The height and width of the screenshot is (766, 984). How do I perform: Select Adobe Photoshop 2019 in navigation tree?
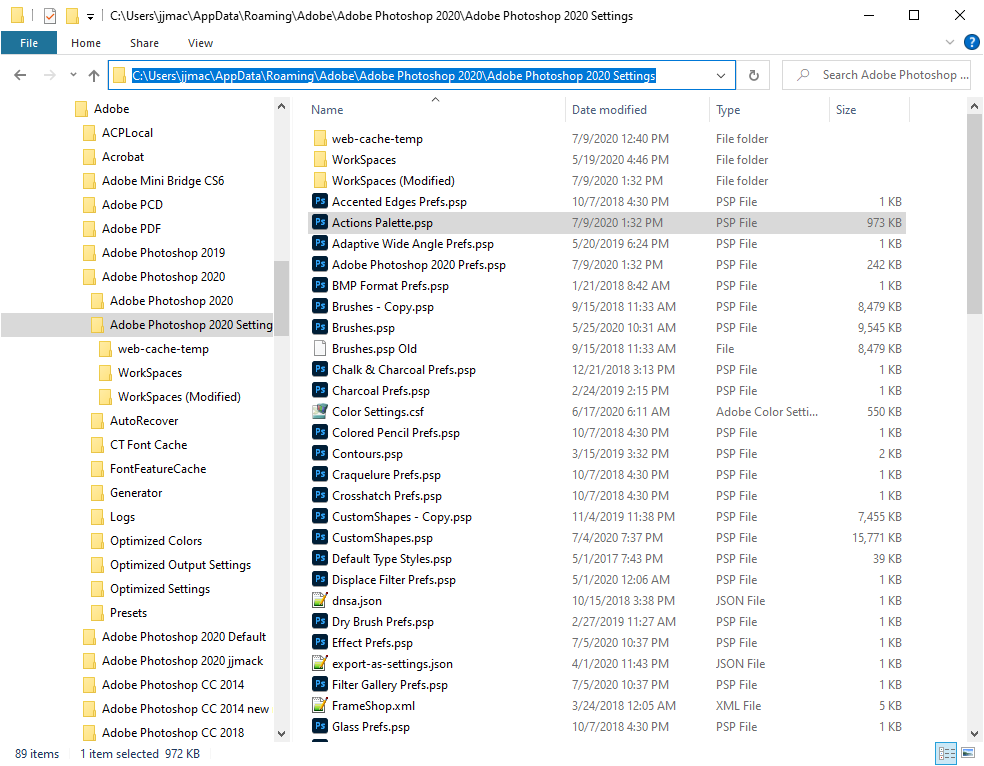[x=164, y=253]
